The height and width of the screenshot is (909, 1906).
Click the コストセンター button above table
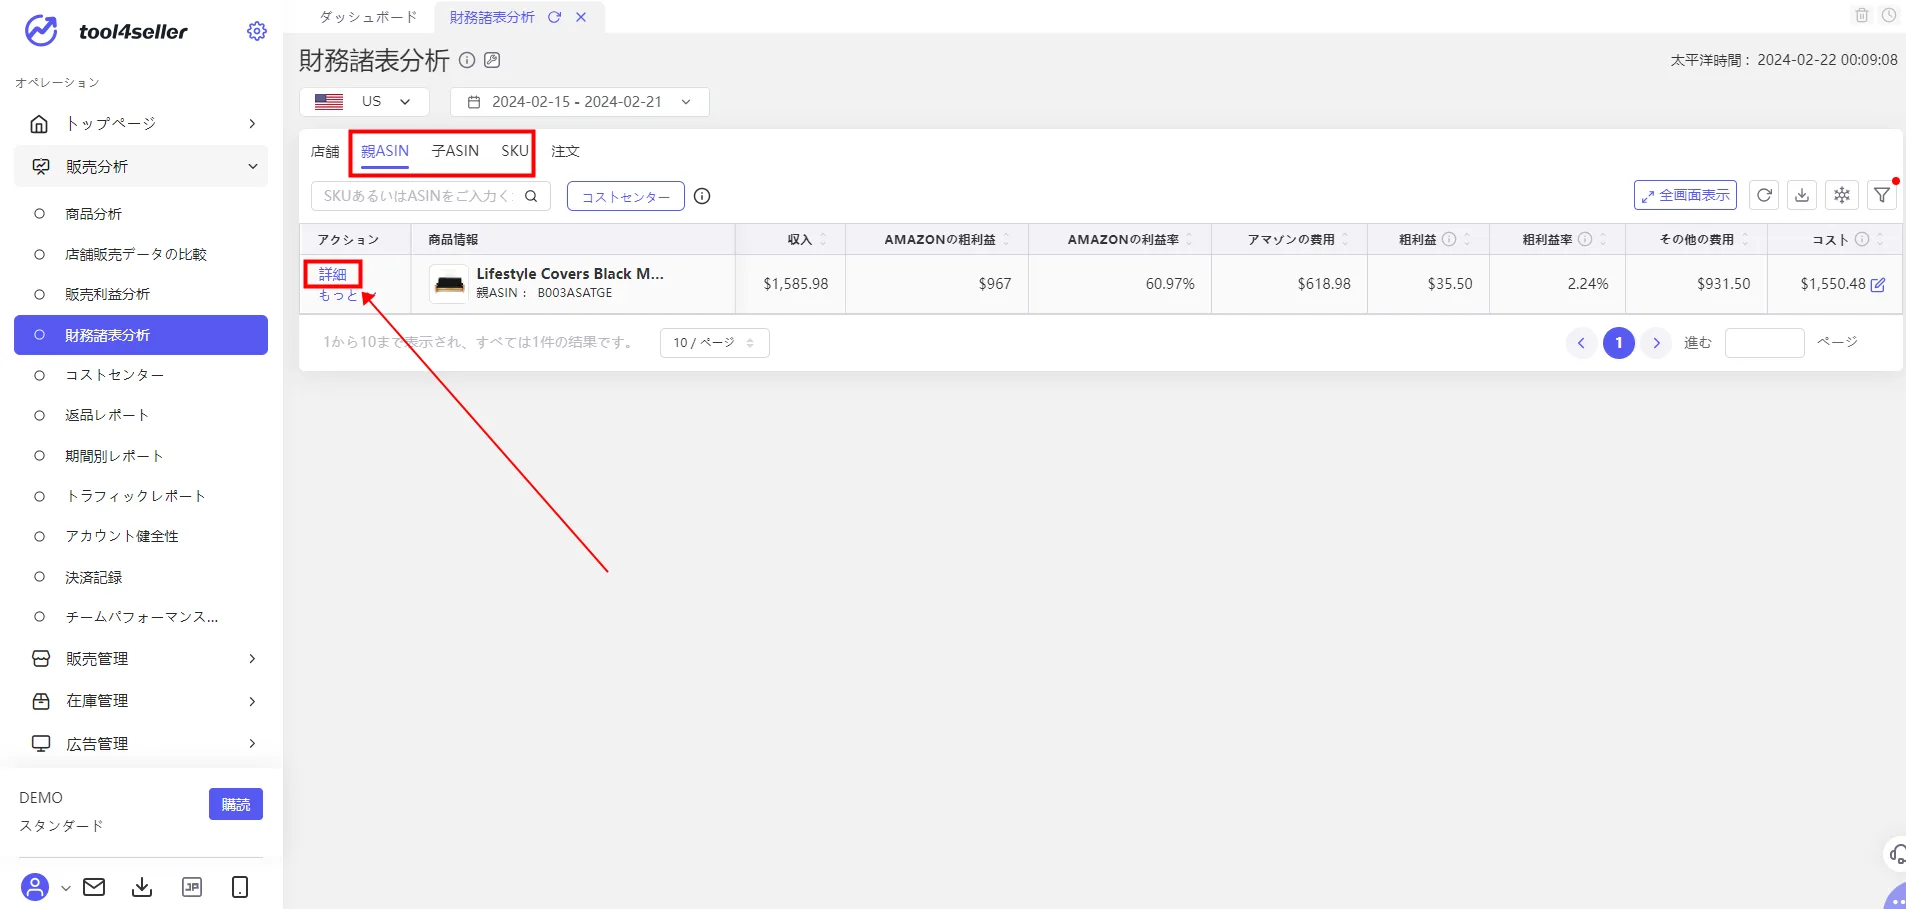[626, 196]
